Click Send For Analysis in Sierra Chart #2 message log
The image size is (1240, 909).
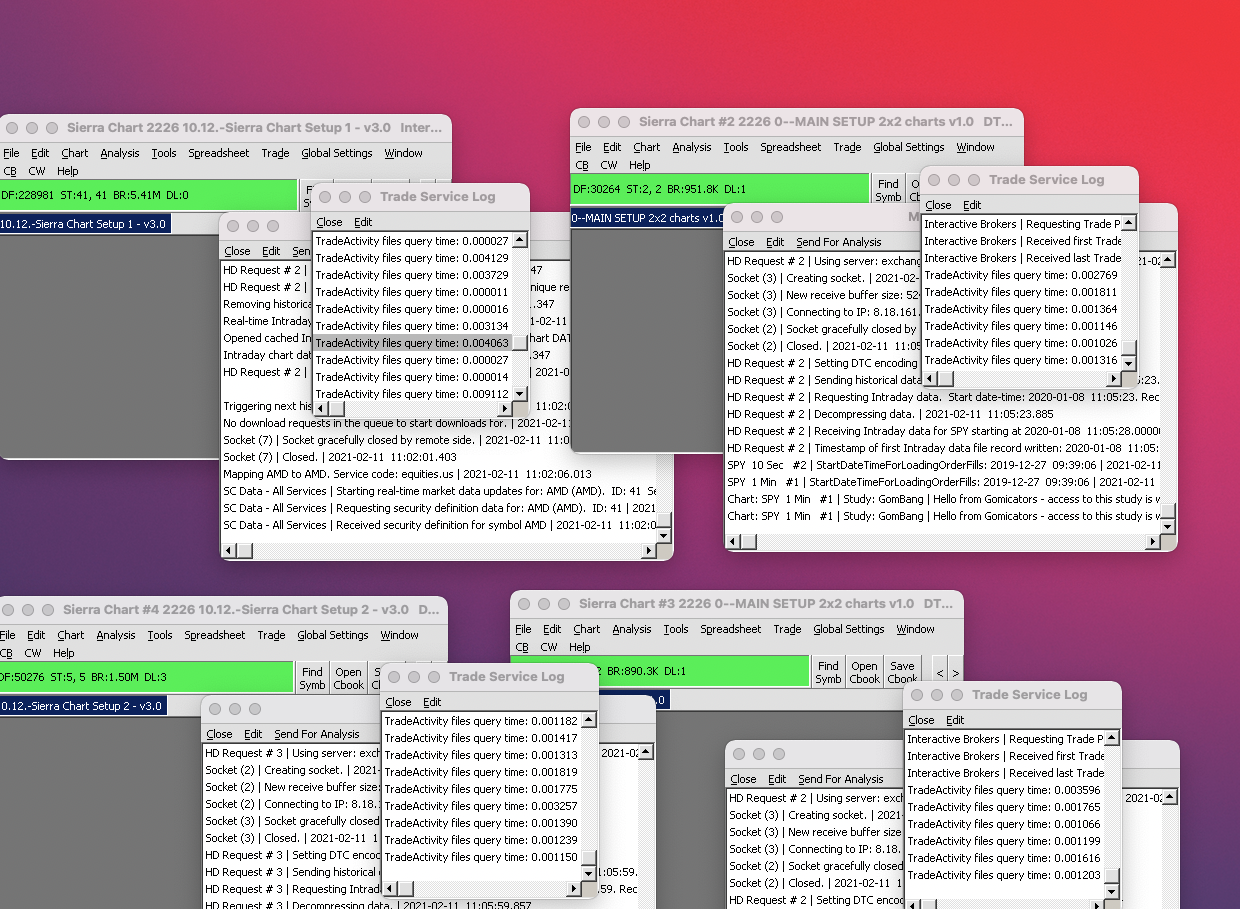tap(839, 242)
